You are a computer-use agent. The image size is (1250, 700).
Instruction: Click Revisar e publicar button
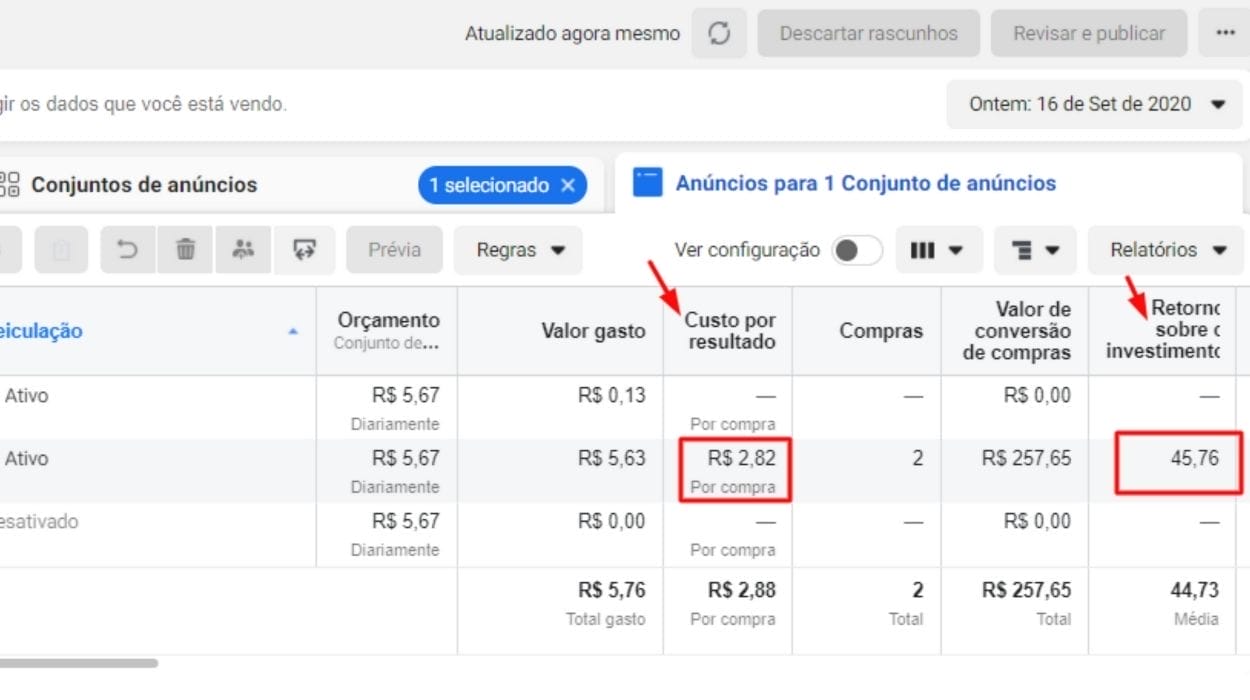pos(1088,33)
